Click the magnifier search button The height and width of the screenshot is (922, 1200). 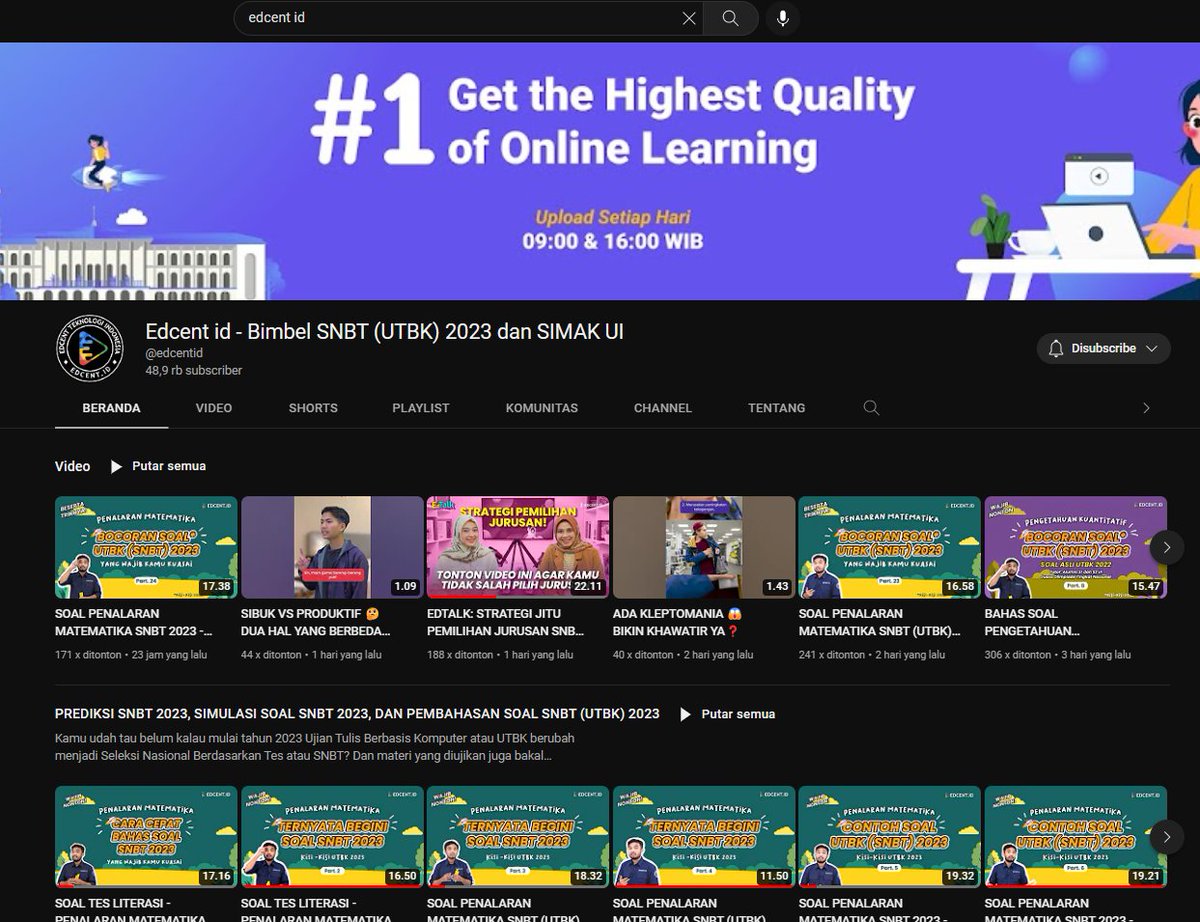tap(731, 18)
